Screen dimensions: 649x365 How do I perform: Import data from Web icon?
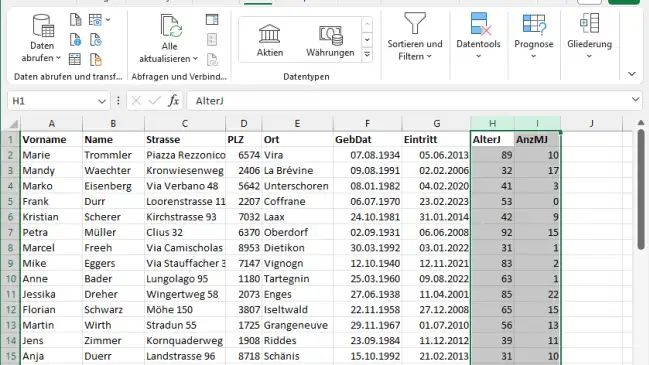75,40
